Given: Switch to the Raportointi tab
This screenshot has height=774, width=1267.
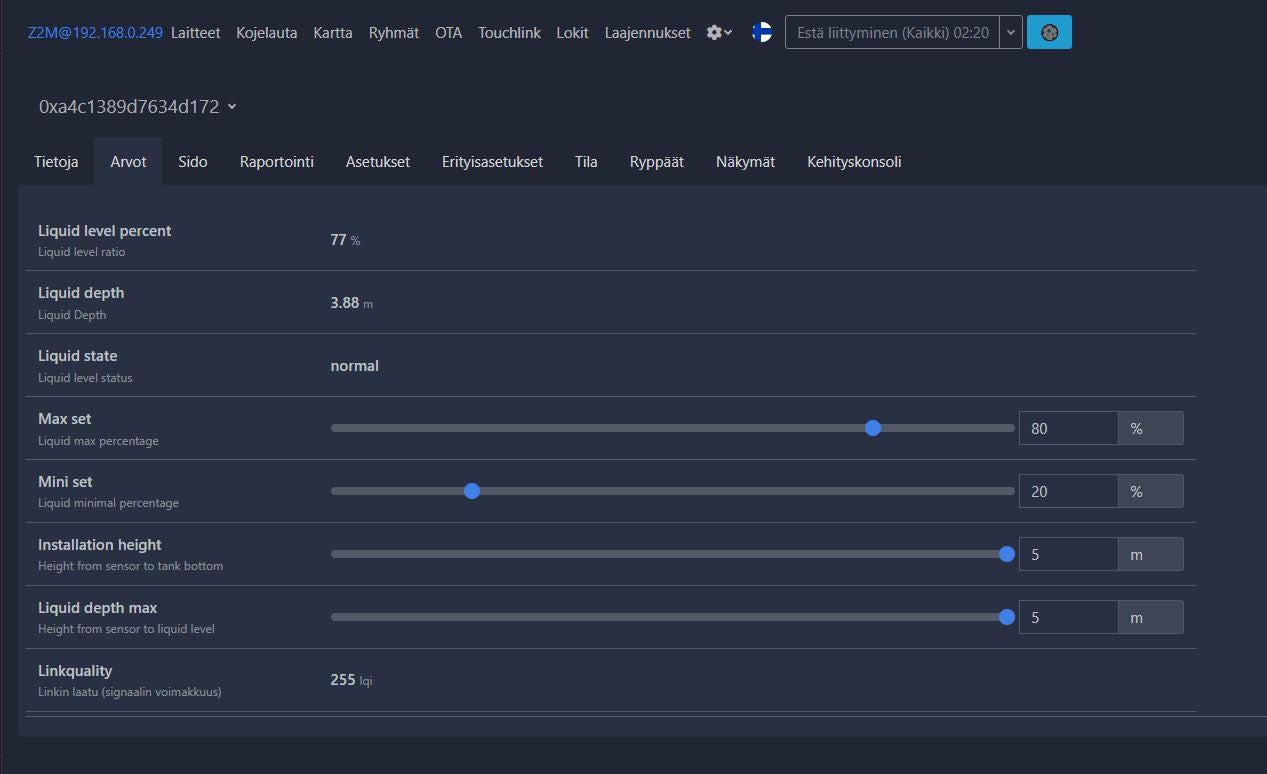Looking at the screenshot, I should click(277, 161).
